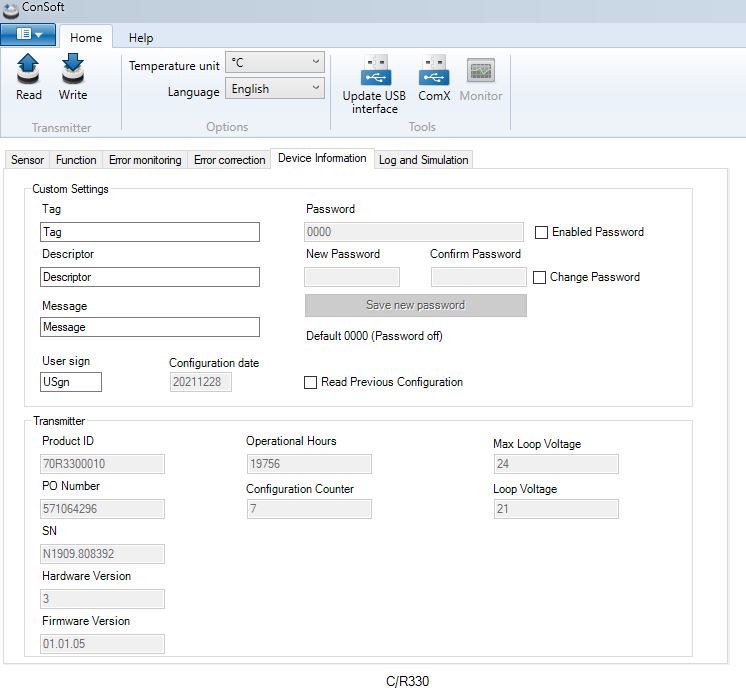Open the Language dropdown list
Screen dimensions: 746x699
(275, 89)
